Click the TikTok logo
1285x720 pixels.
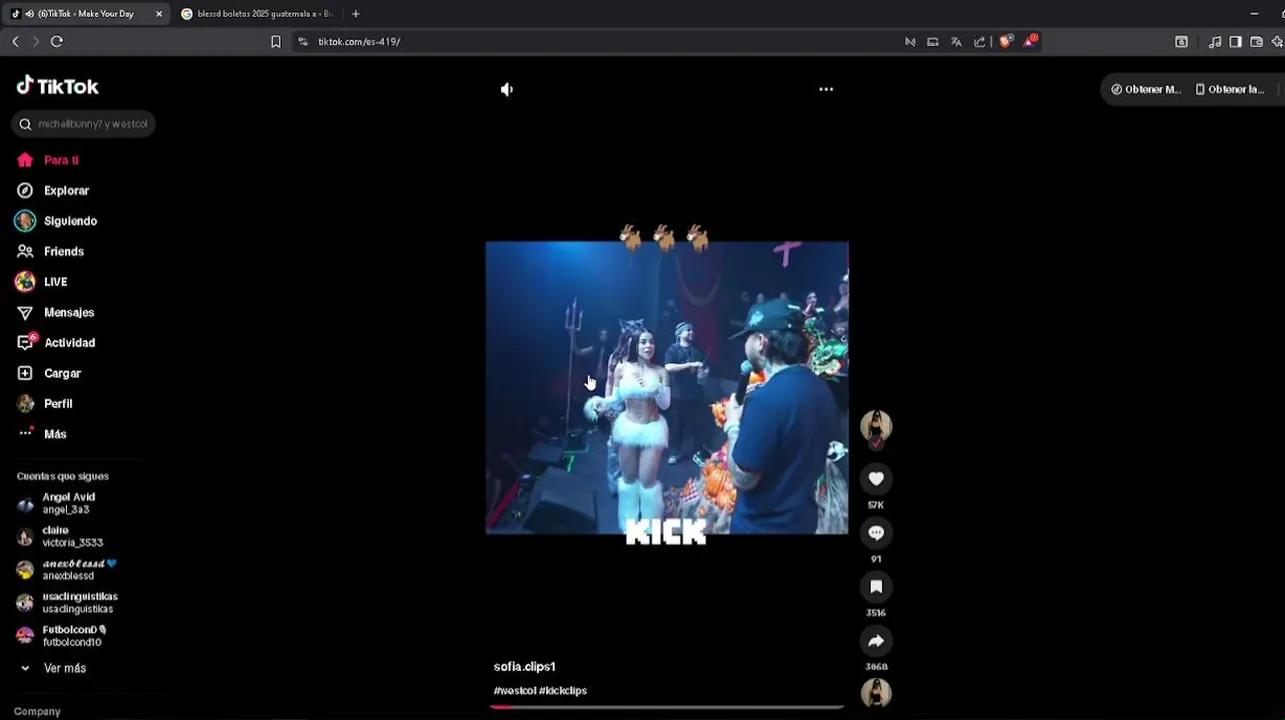click(57, 86)
